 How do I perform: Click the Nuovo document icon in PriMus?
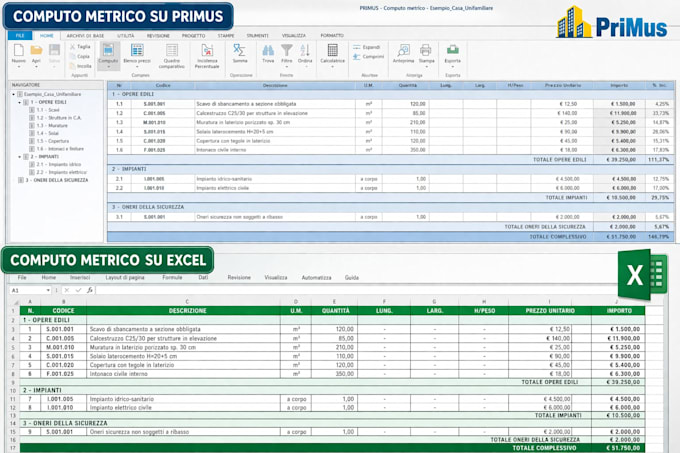pyautogui.click(x=19, y=50)
